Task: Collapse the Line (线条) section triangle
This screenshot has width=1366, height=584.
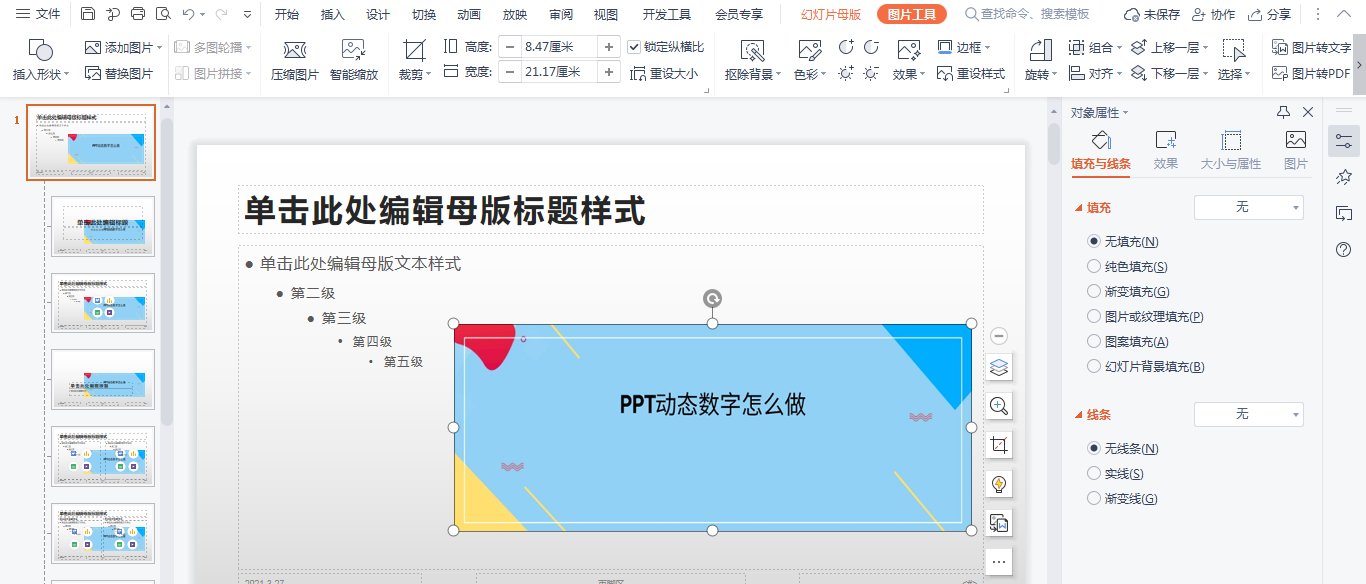Action: (x=1078, y=415)
